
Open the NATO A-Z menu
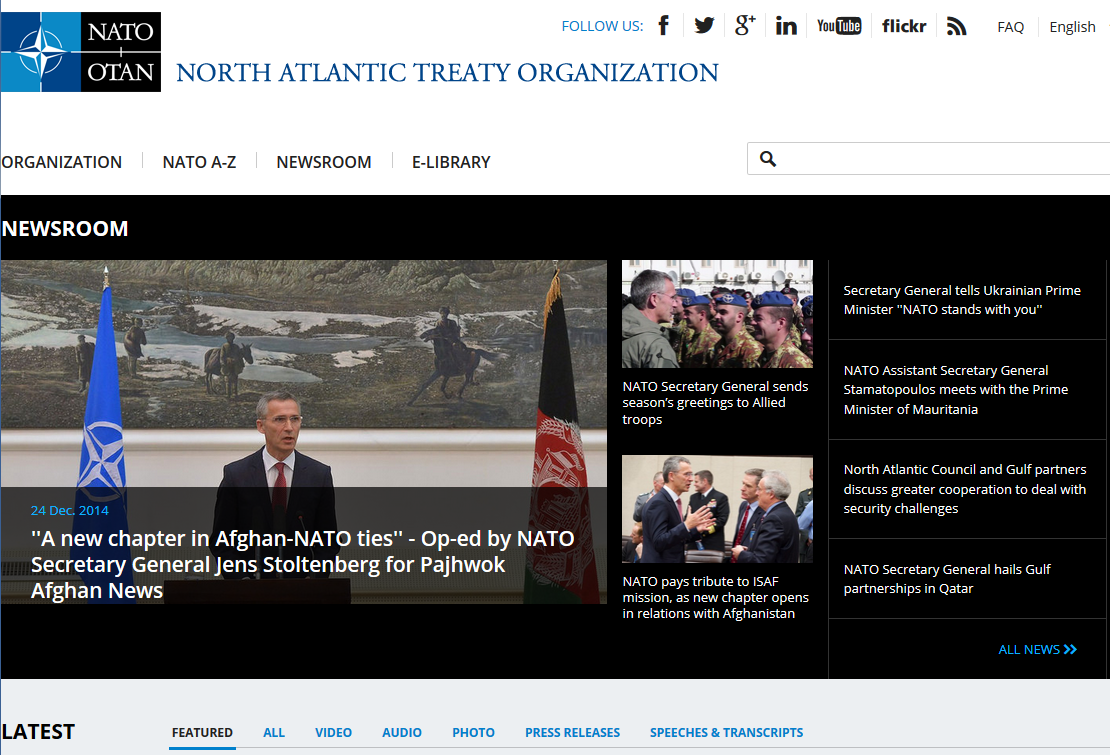tap(199, 162)
